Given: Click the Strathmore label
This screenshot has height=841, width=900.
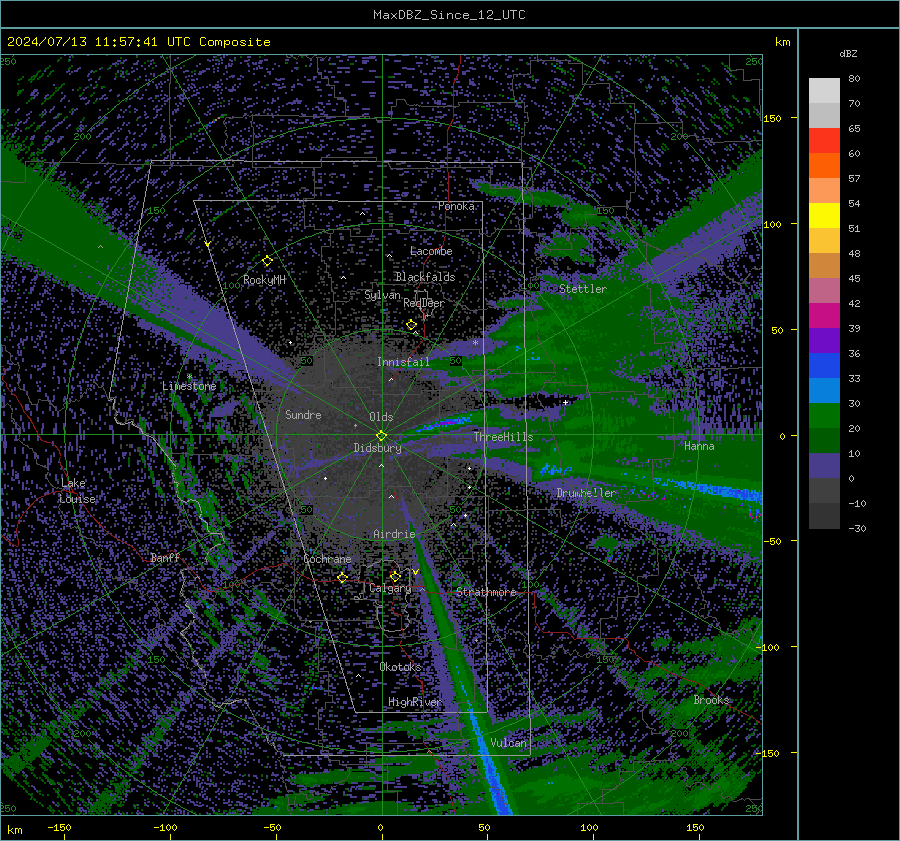Looking at the screenshot, I should pyautogui.click(x=486, y=592).
